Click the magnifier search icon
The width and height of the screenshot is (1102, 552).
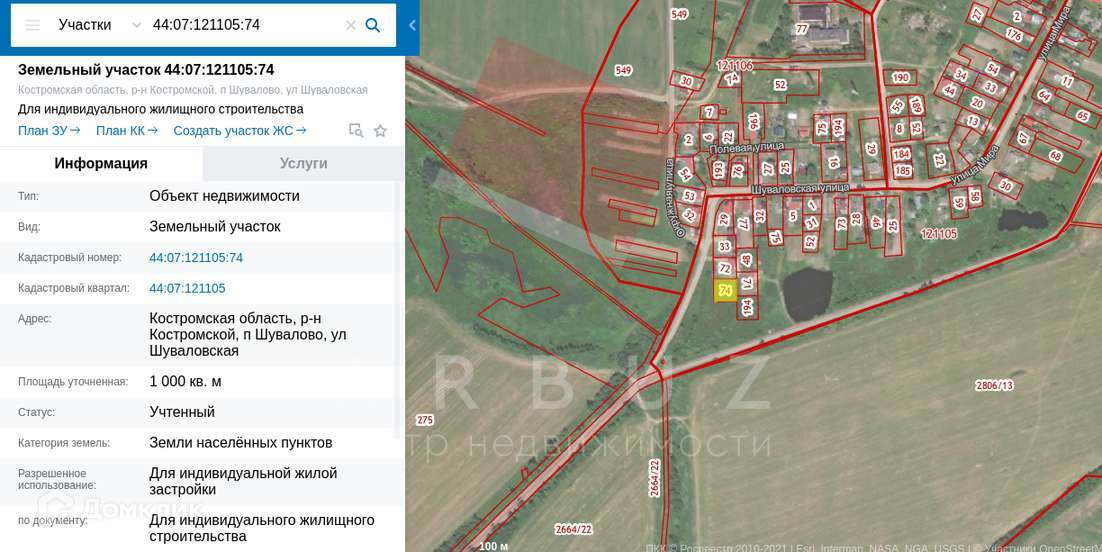pyautogui.click(x=373, y=25)
